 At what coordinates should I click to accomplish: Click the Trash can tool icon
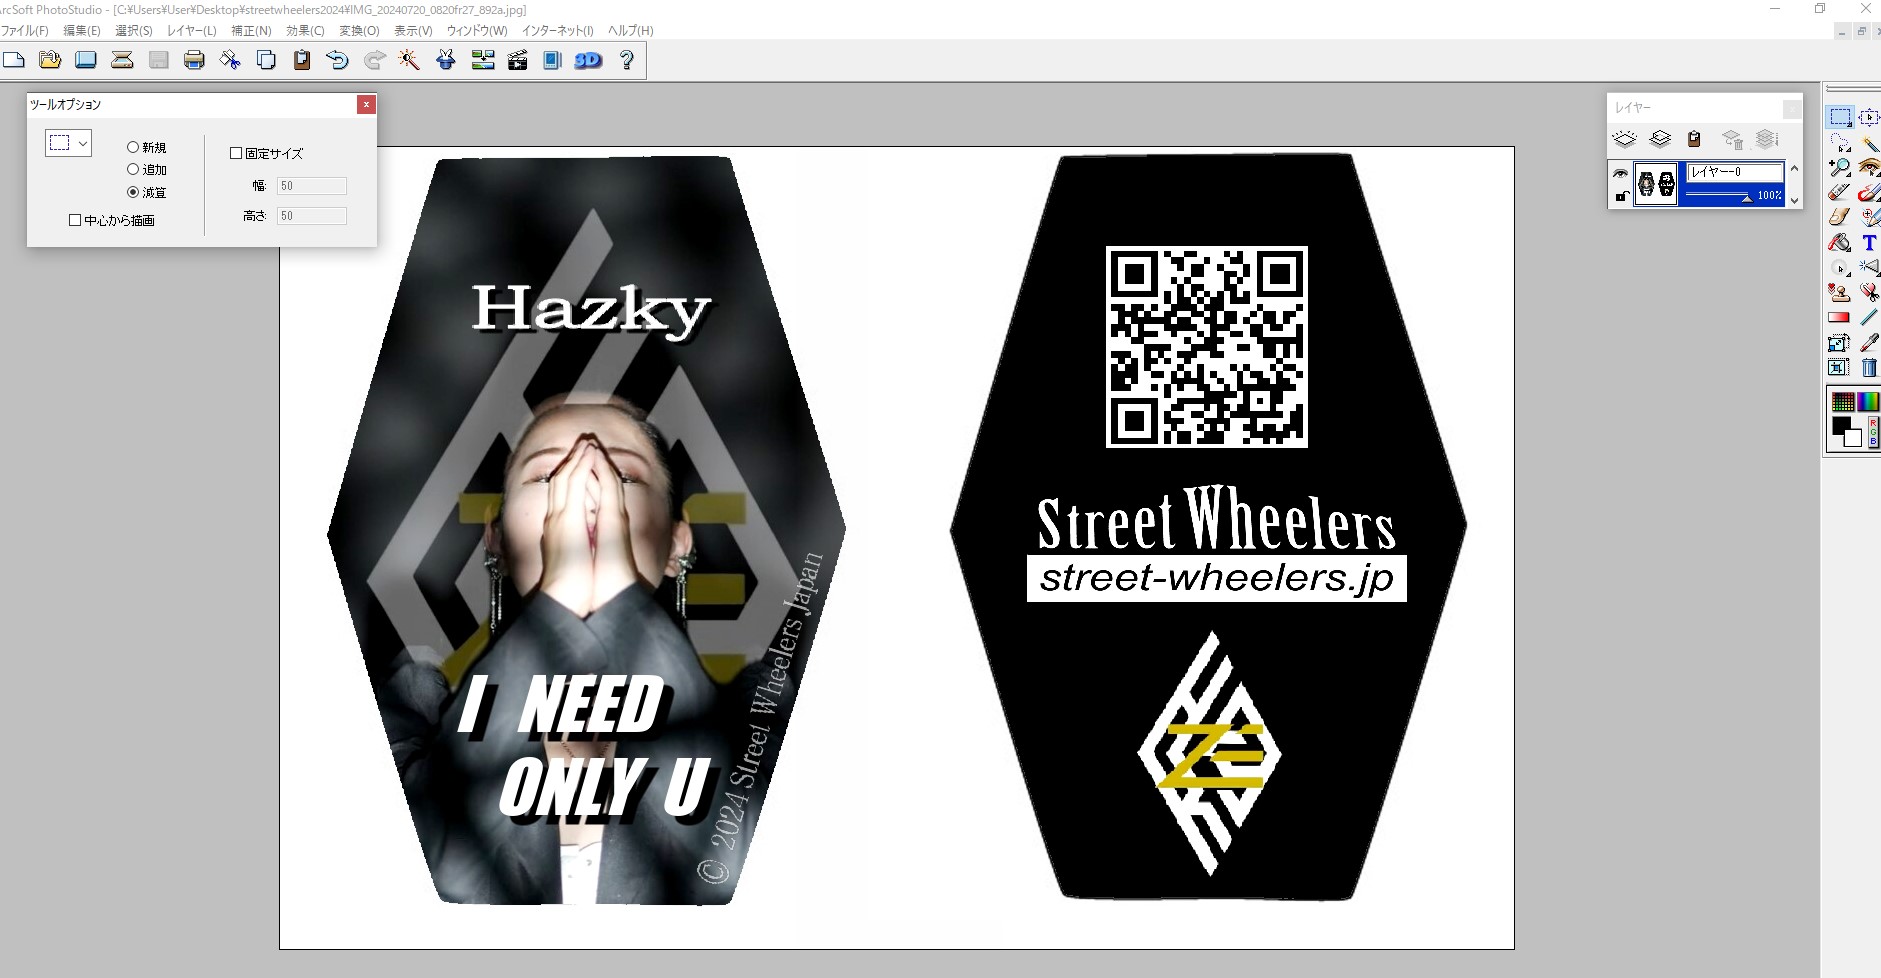(x=1869, y=367)
